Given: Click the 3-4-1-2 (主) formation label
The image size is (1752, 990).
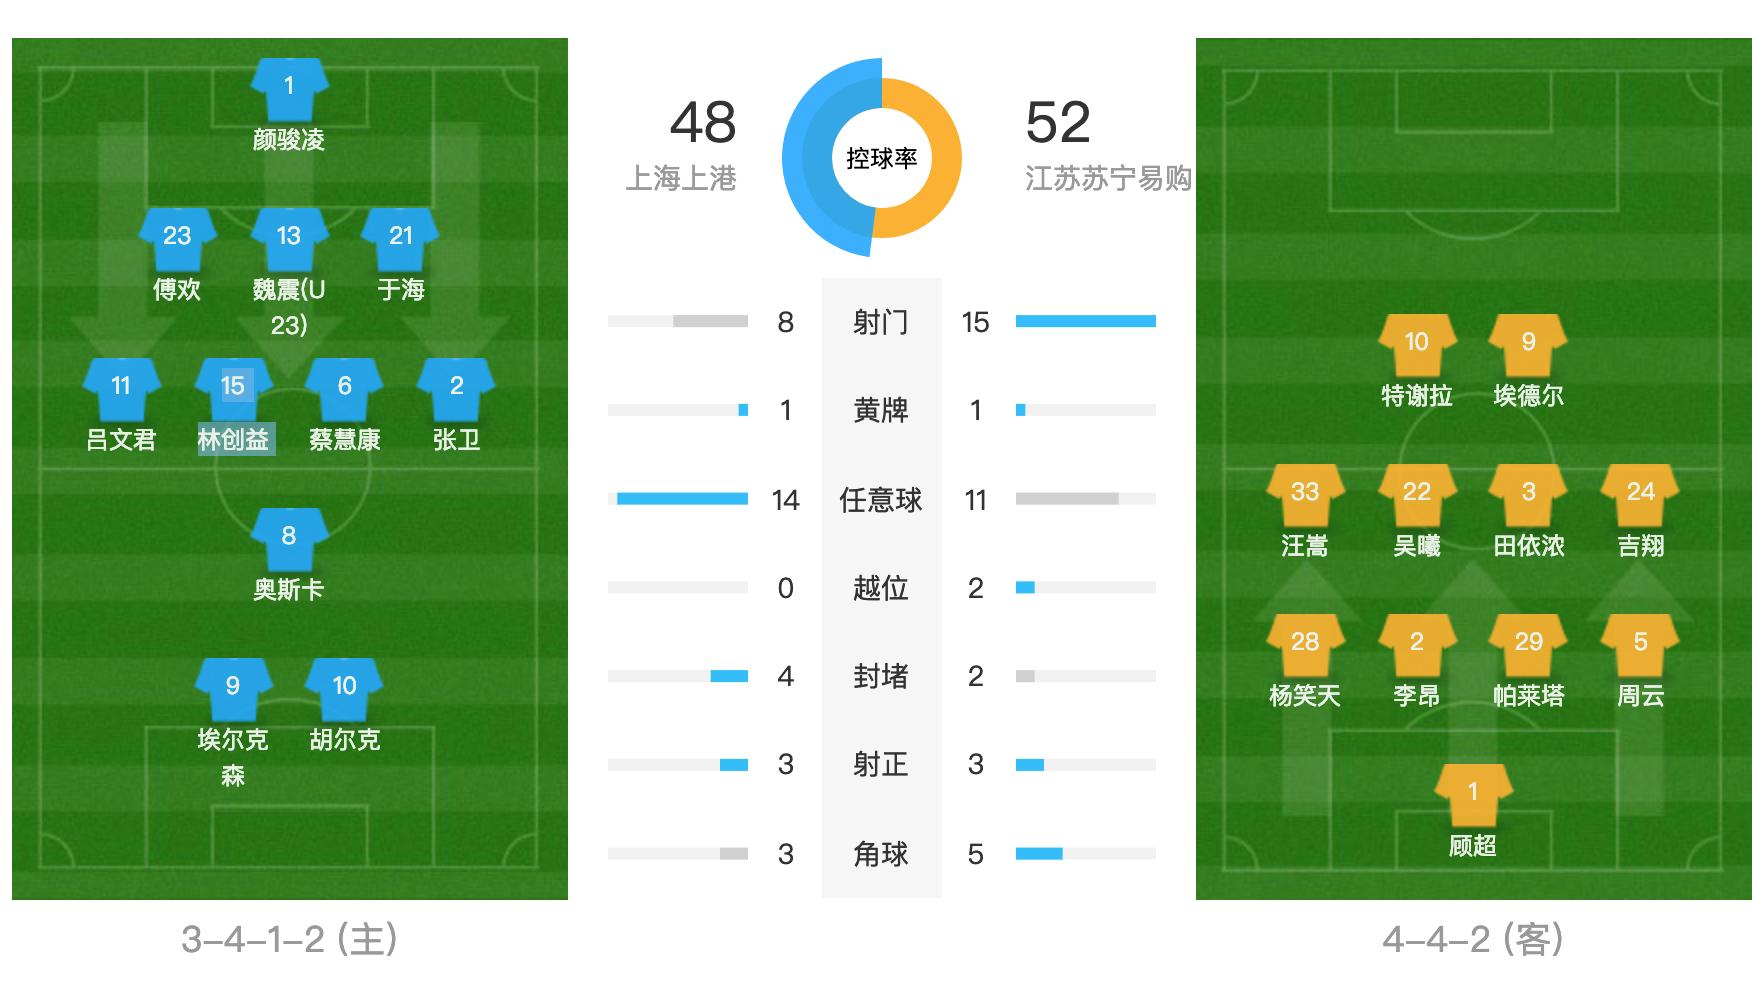Looking at the screenshot, I should click(x=289, y=939).
